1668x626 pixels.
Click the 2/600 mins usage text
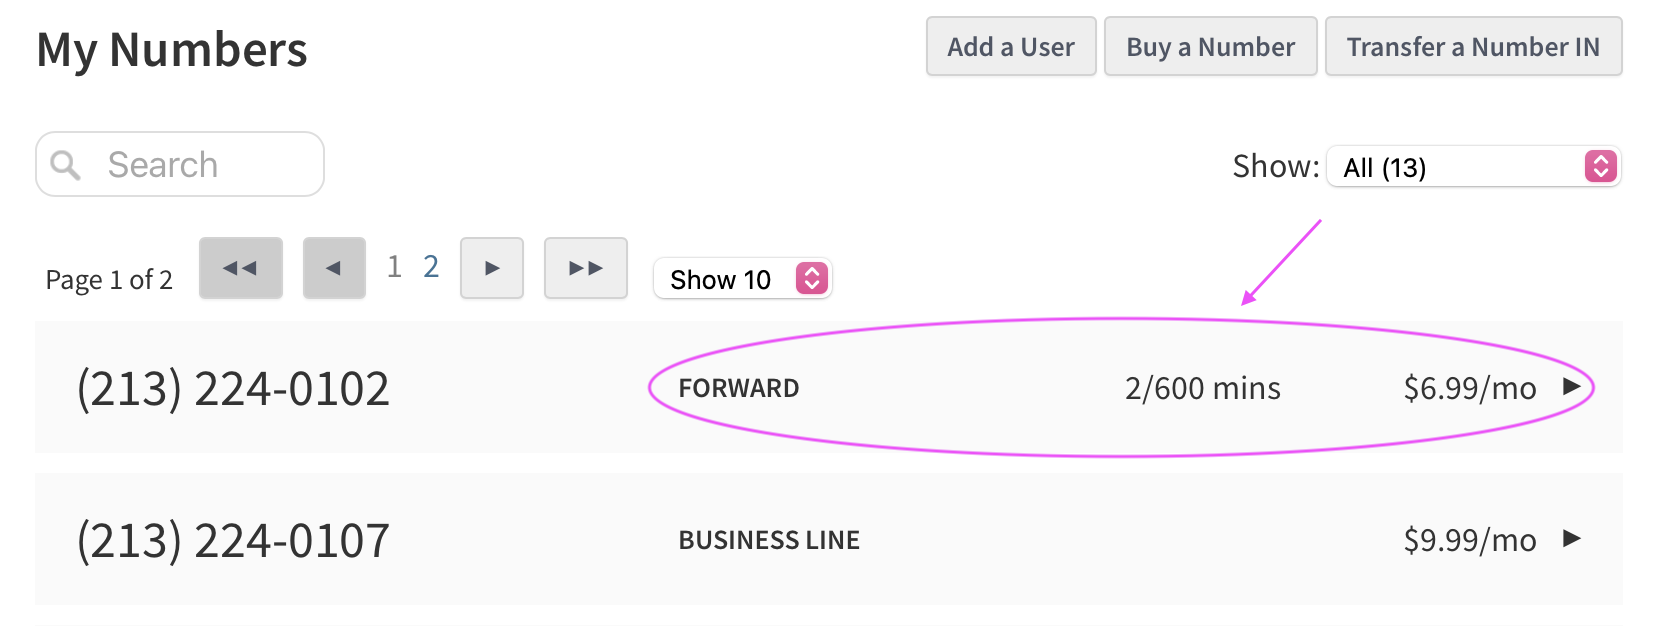[x=1202, y=388]
